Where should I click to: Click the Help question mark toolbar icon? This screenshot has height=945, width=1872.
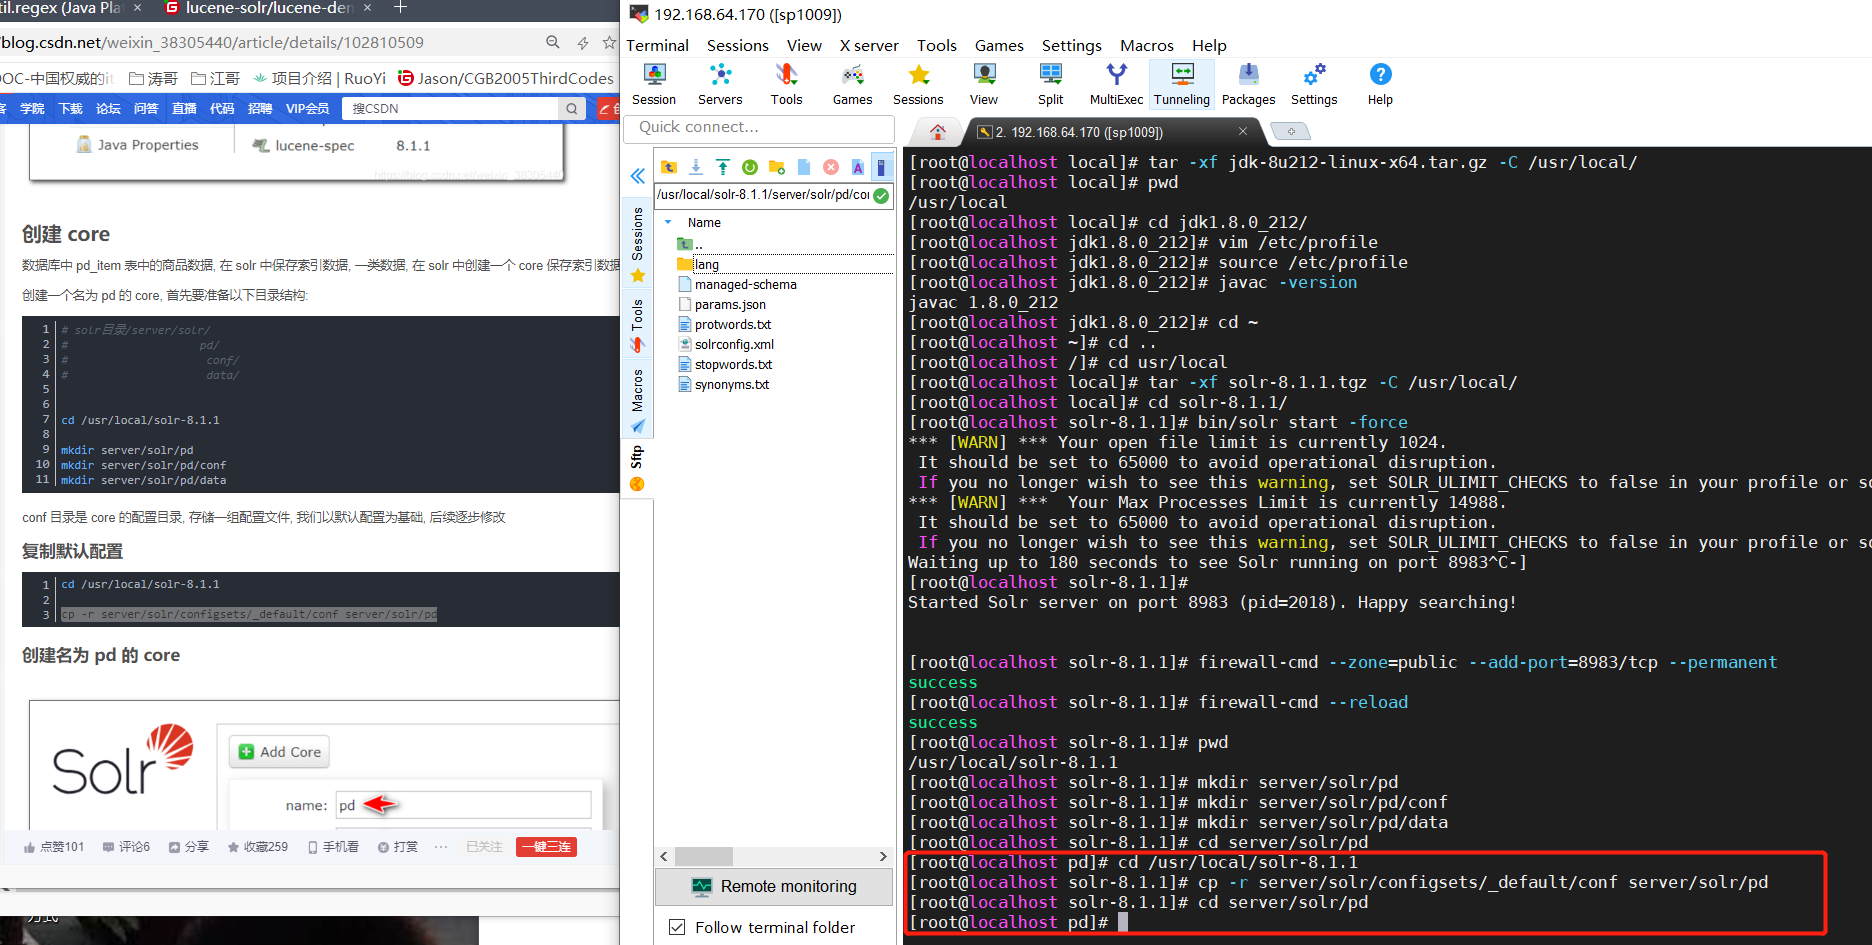click(1380, 84)
